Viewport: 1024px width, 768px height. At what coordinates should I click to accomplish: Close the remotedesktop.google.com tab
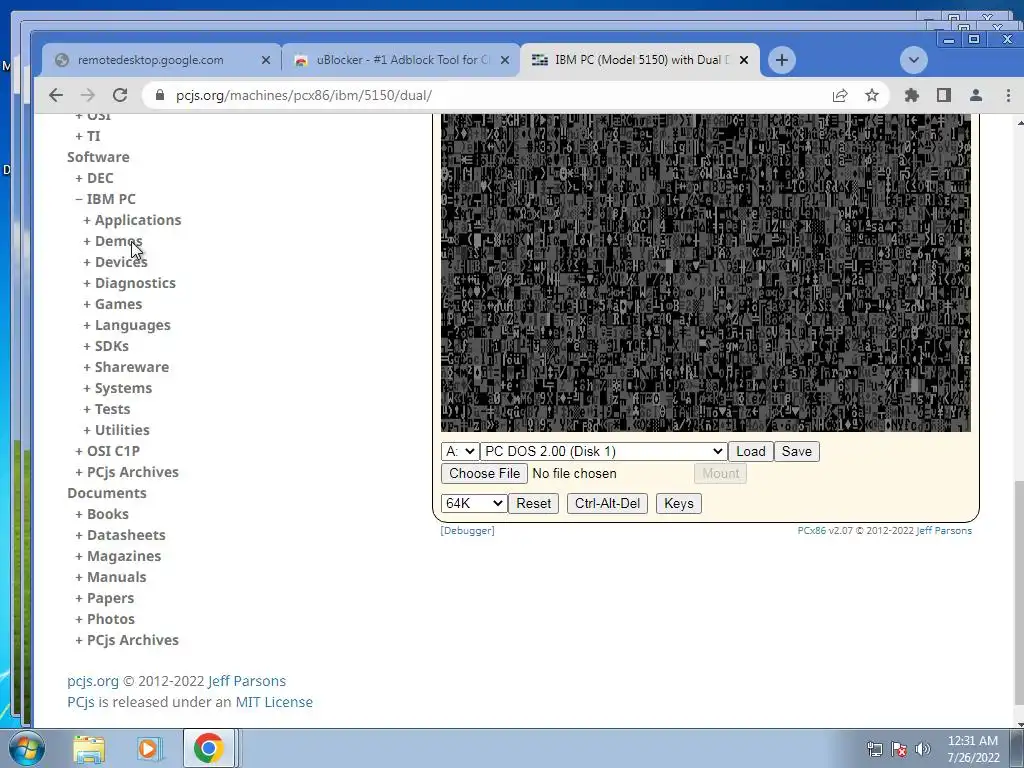266,60
